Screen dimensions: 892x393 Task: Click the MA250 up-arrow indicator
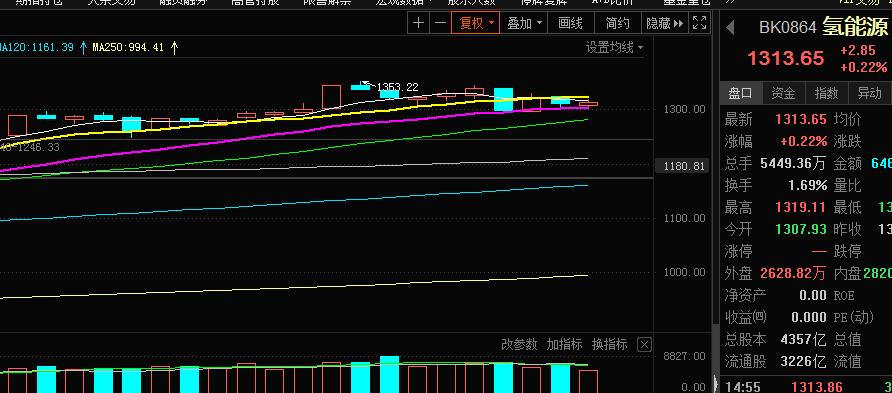tap(174, 48)
